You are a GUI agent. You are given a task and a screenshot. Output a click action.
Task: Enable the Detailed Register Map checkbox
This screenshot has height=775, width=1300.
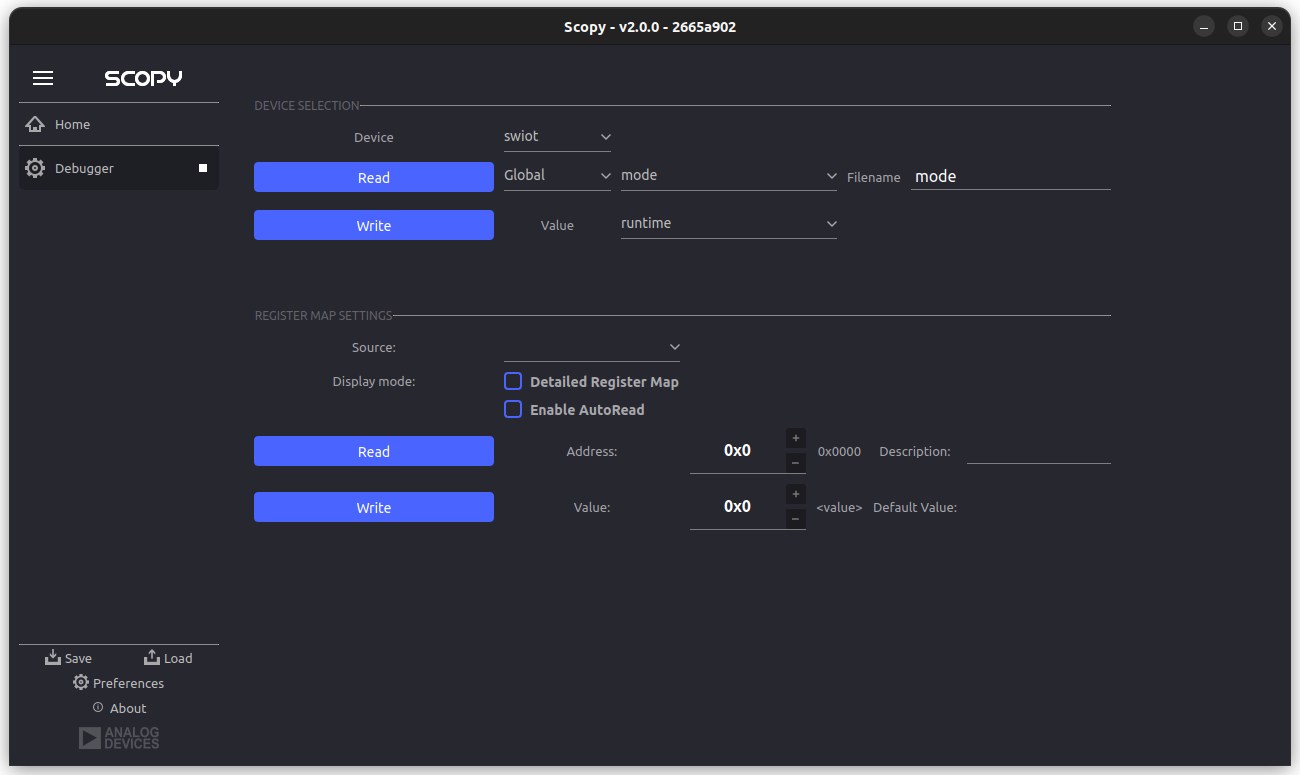[x=513, y=381]
